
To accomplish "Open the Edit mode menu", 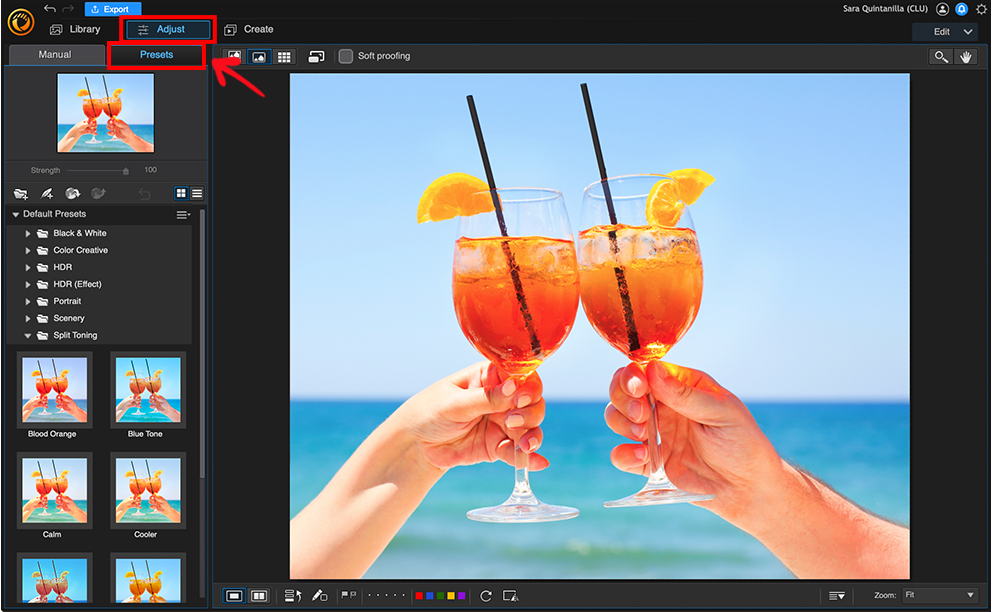I will point(944,31).
